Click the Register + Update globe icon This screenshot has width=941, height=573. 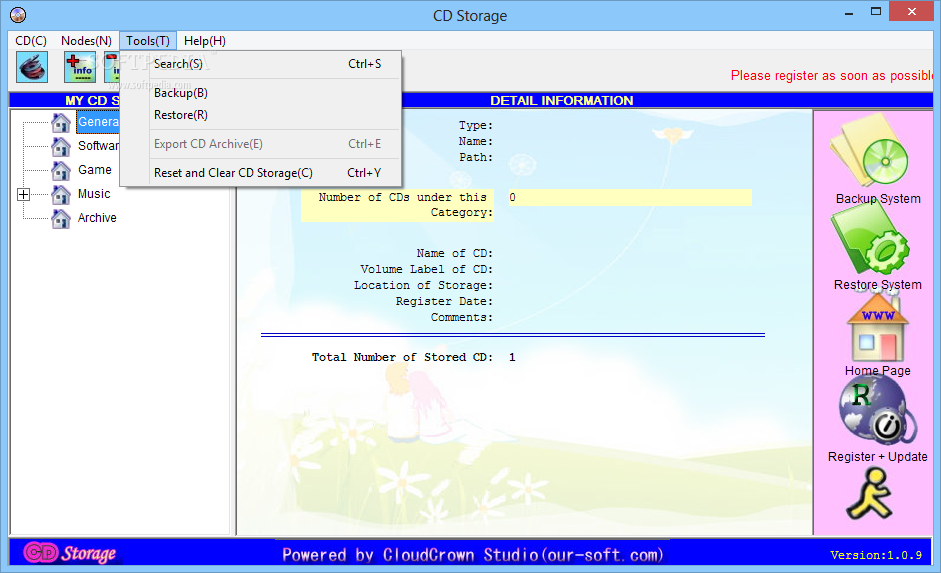[877, 410]
